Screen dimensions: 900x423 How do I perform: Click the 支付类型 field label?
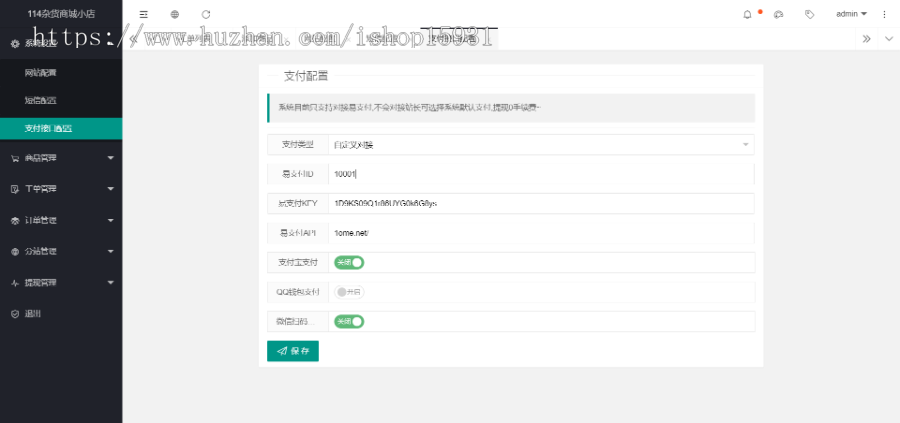pyautogui.click(x=298, y=145)
